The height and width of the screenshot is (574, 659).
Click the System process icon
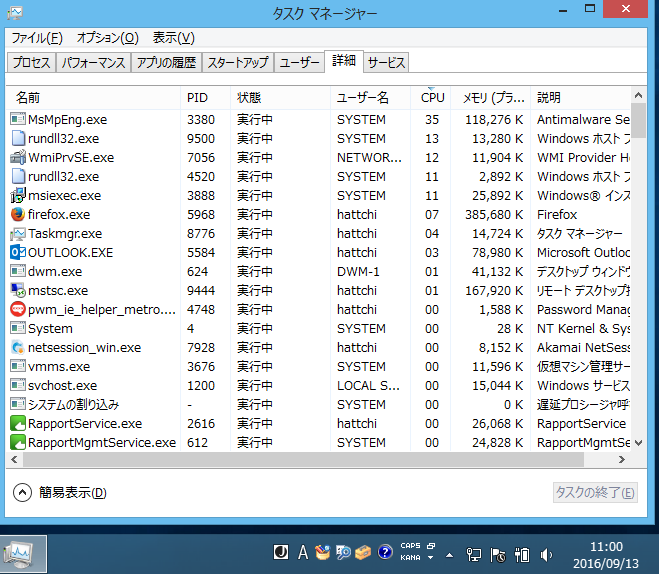(18, 328)
